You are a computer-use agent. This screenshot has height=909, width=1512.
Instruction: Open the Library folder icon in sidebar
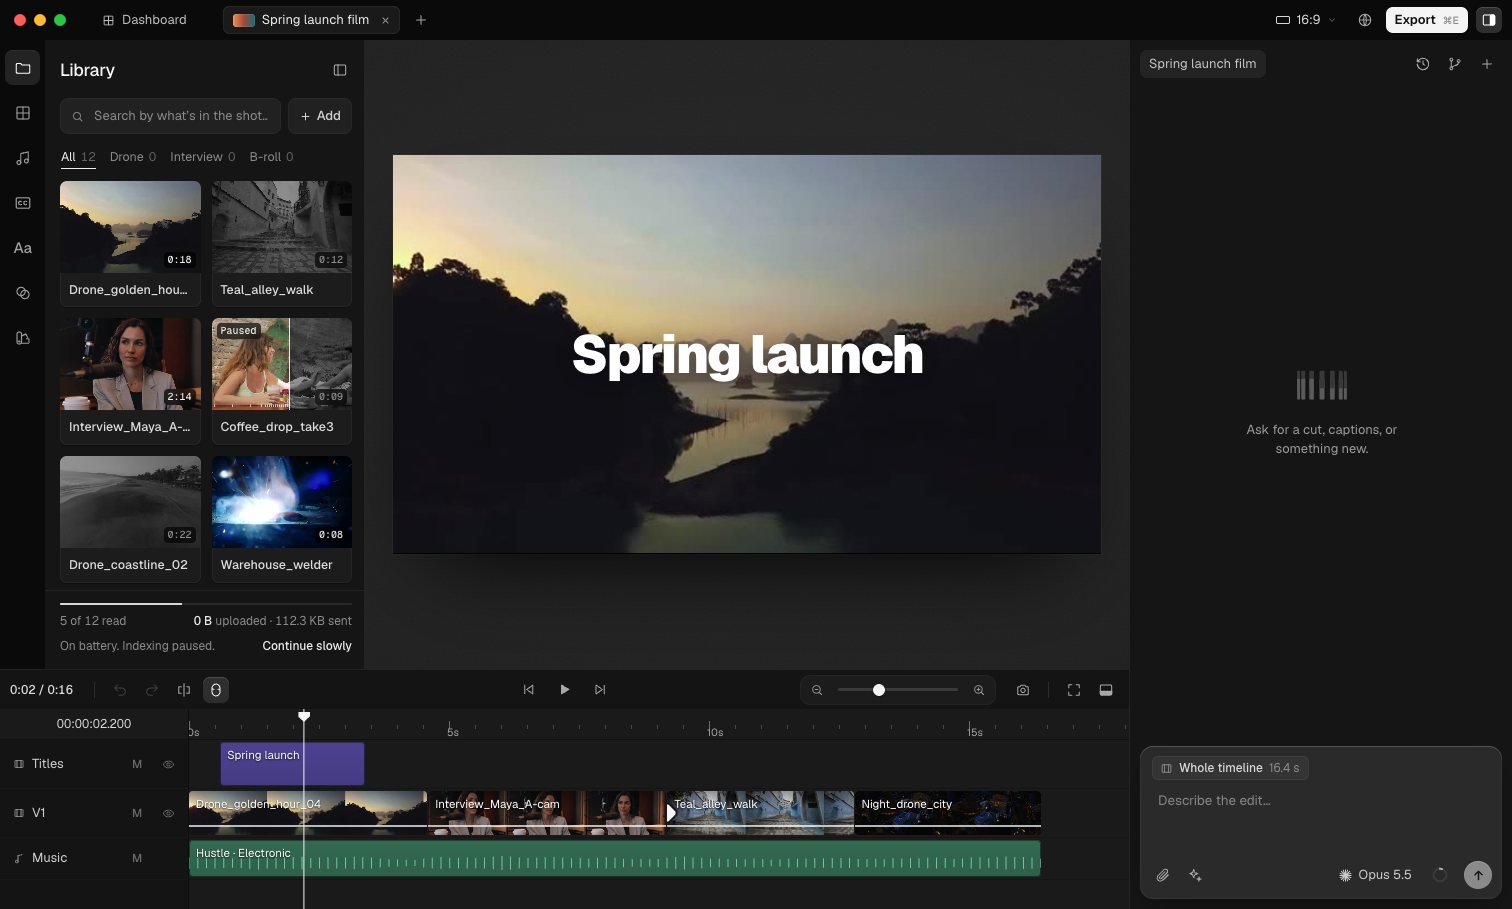[x=23, y=68]
